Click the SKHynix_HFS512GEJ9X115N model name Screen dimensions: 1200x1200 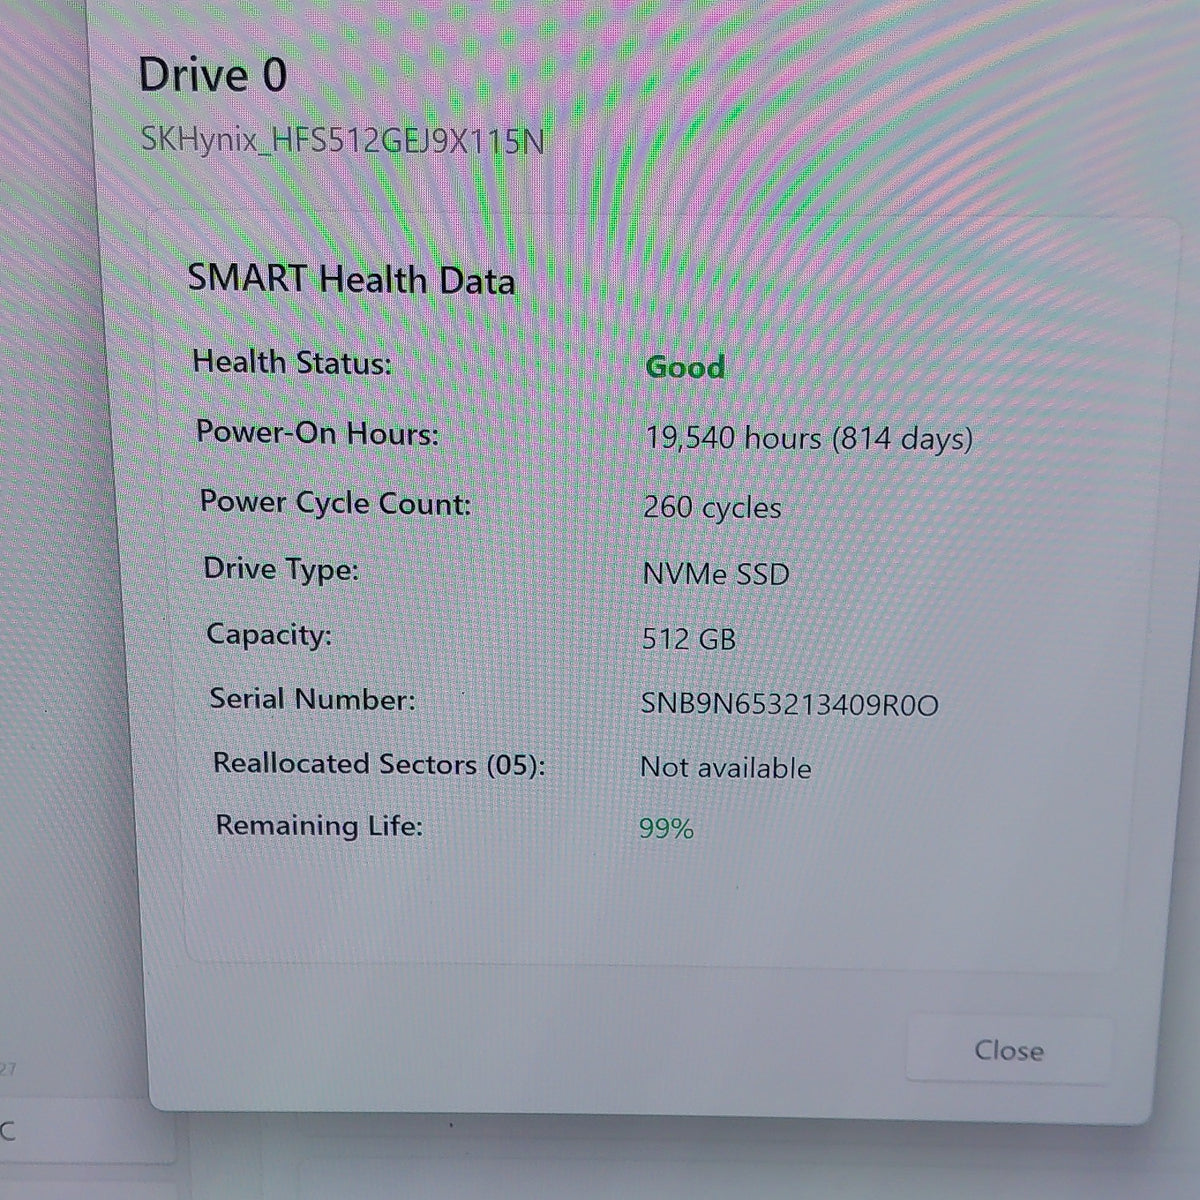click(x=342, y=141)
